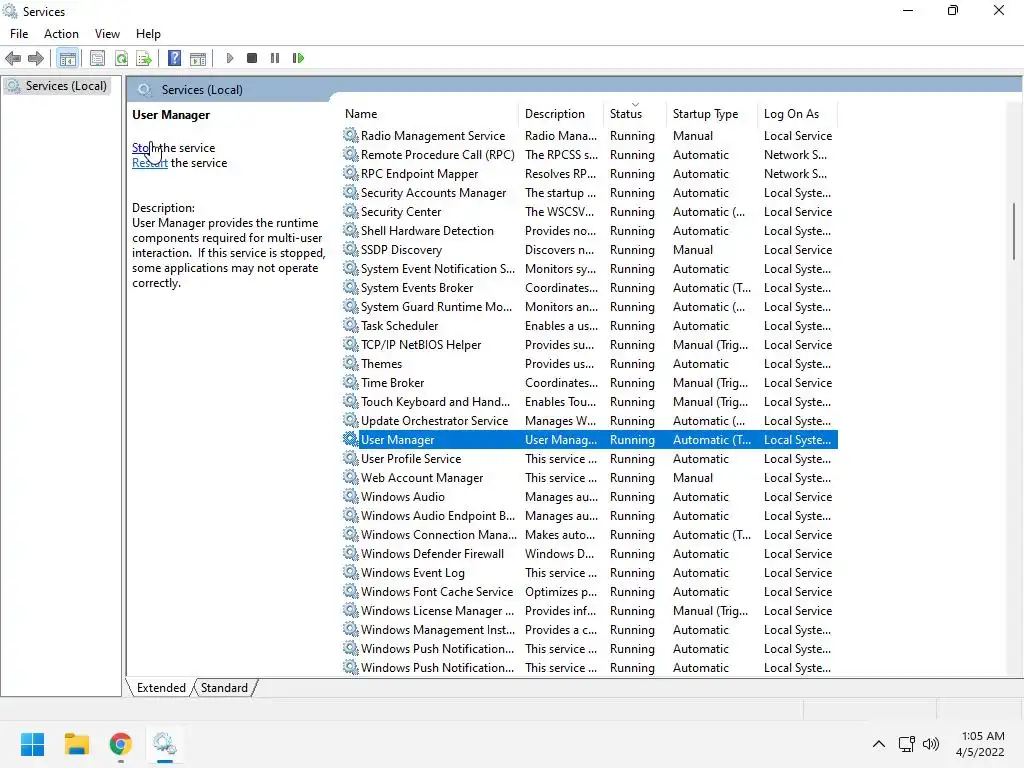Select the Windows Event Log gear icon
Image resolution: width=1024 pixels, height=768 pixels.
[351, 573]
